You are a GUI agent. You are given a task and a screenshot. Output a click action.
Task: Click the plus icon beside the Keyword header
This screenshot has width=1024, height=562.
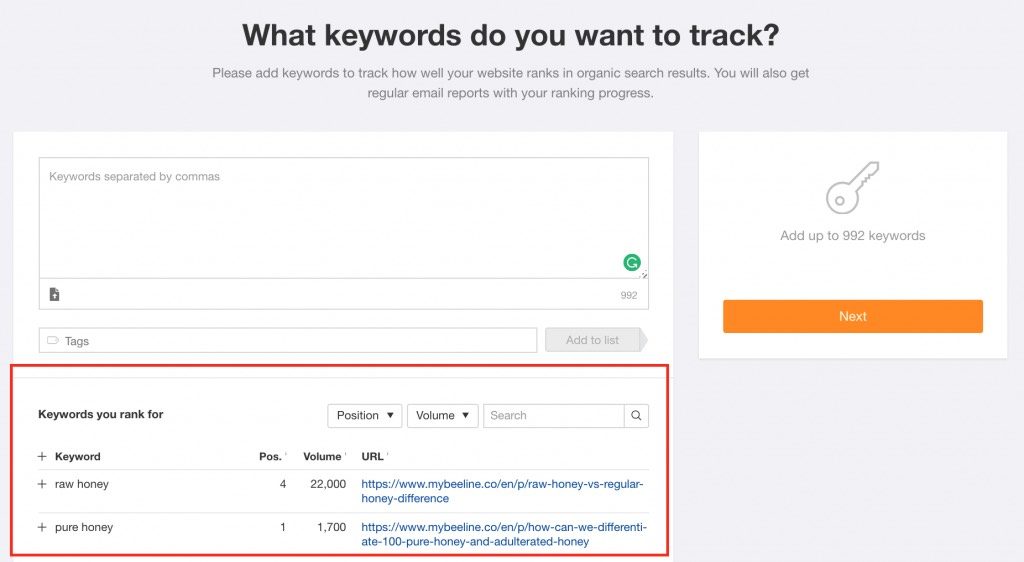tap(42, 456)
